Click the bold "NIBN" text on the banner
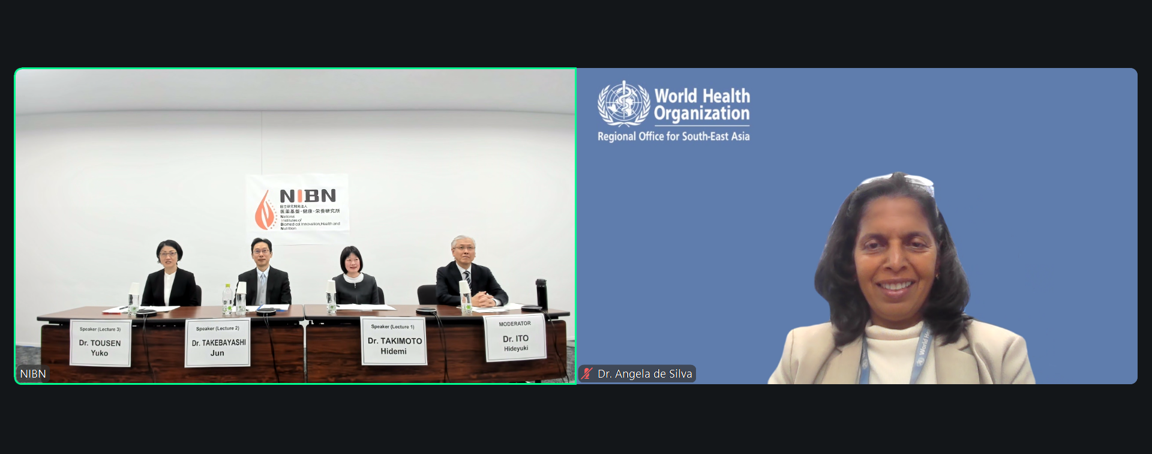Screen dimensions: 1152x454 click(x=307, y=196)
